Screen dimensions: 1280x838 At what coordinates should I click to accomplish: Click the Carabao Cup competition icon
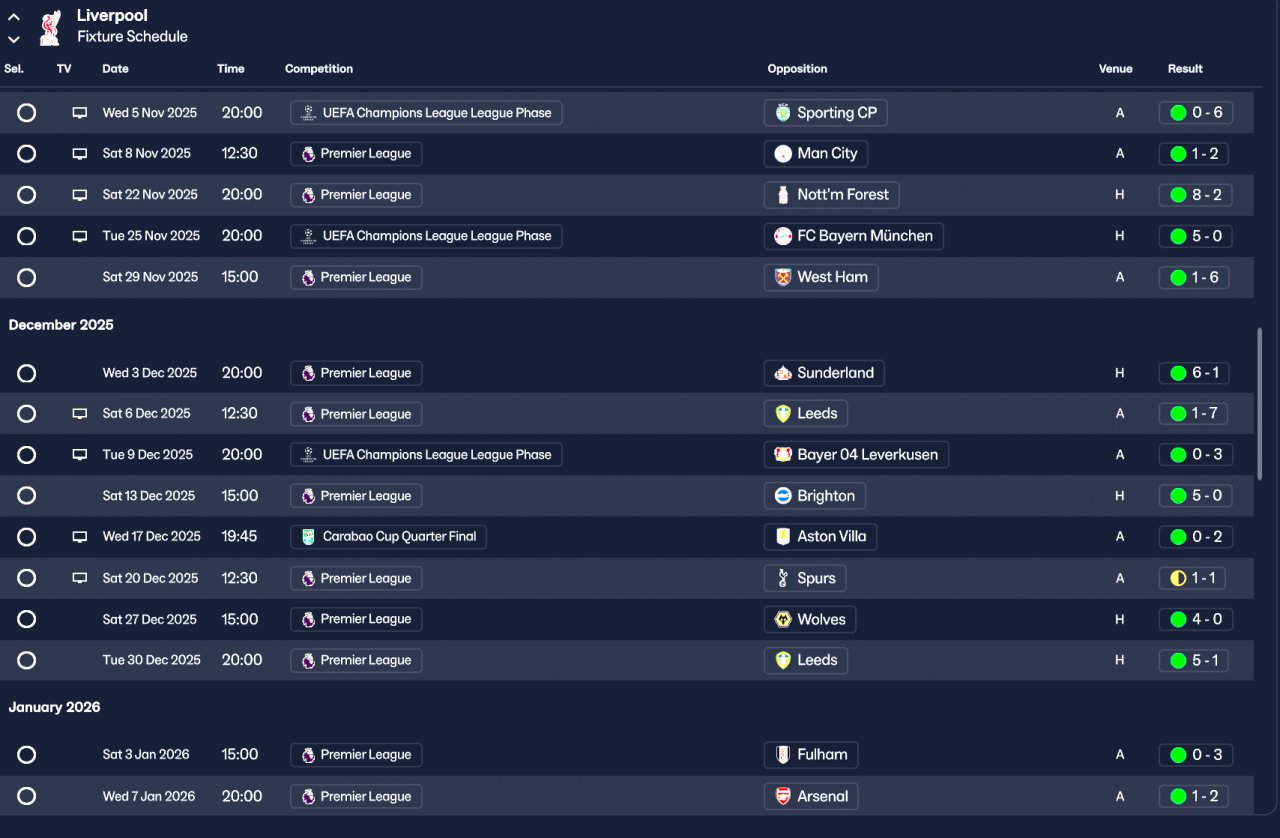[x=308, y=537]
